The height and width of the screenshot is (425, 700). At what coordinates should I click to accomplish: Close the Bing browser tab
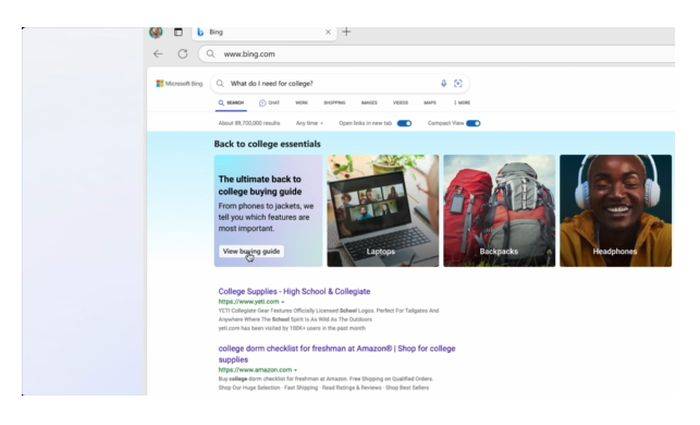pyautogui.click(x=328, y=32)
